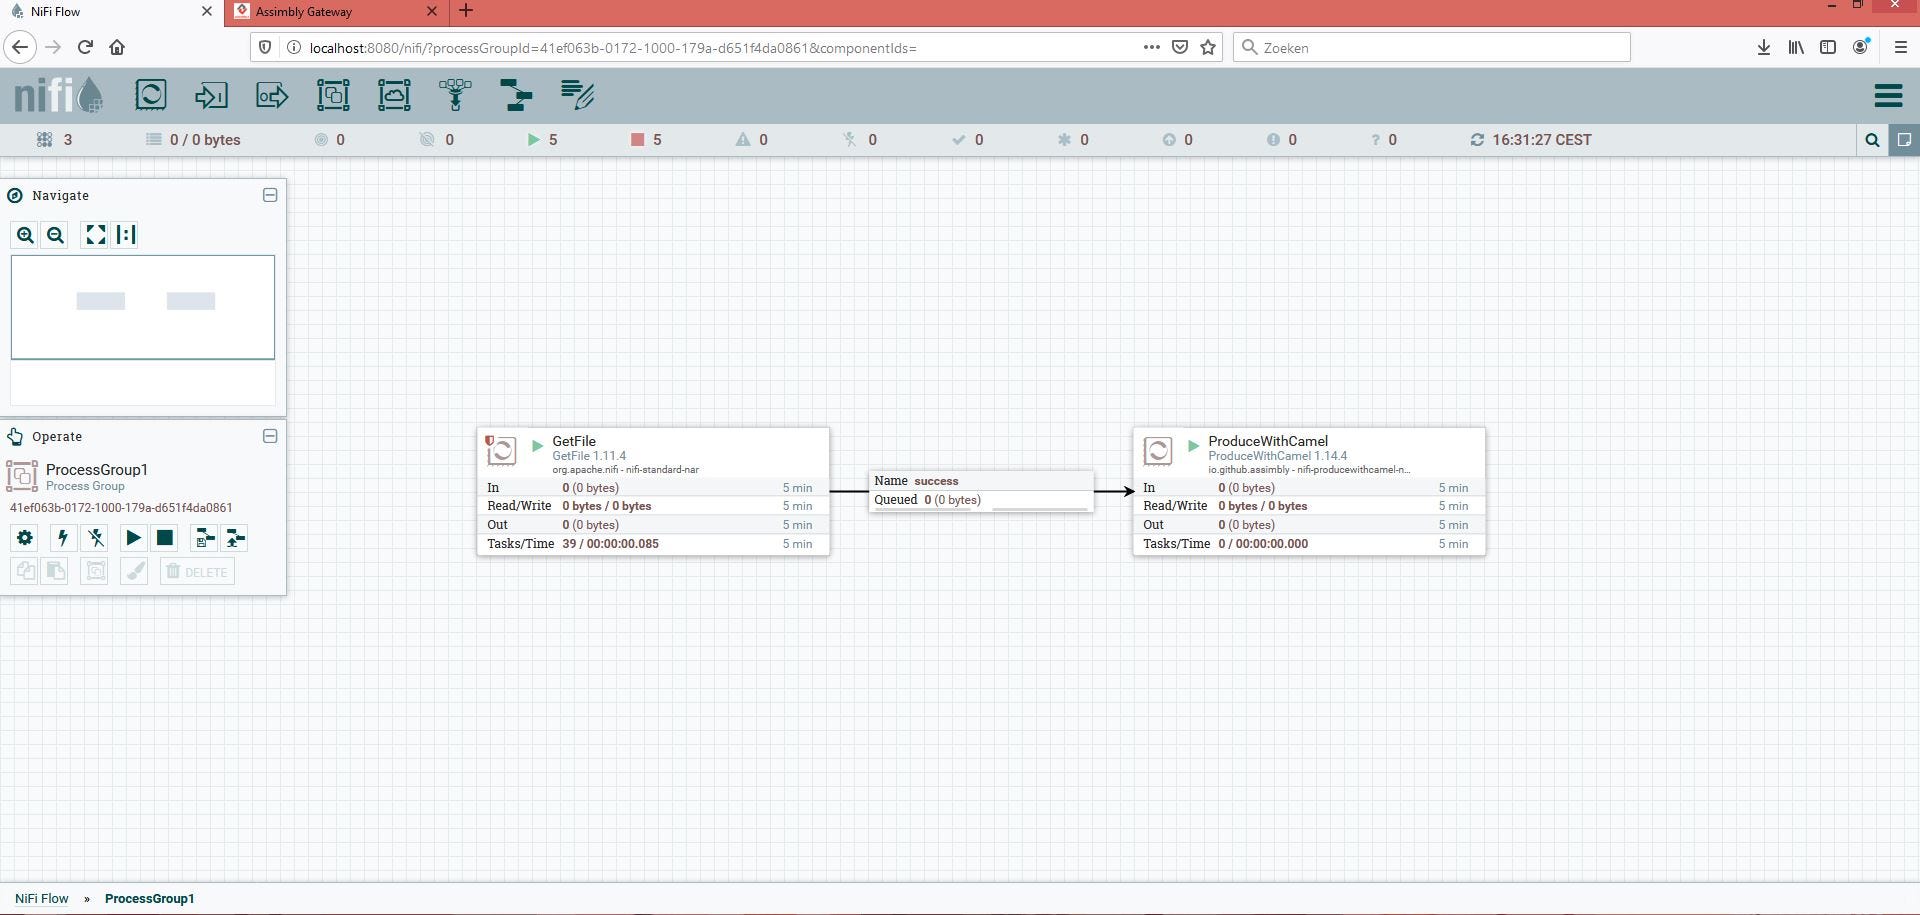The height and width of the screenshot is (915, 1920).
Task: Select the Processor component icon in toolbar
Action: tap(151, 95)
